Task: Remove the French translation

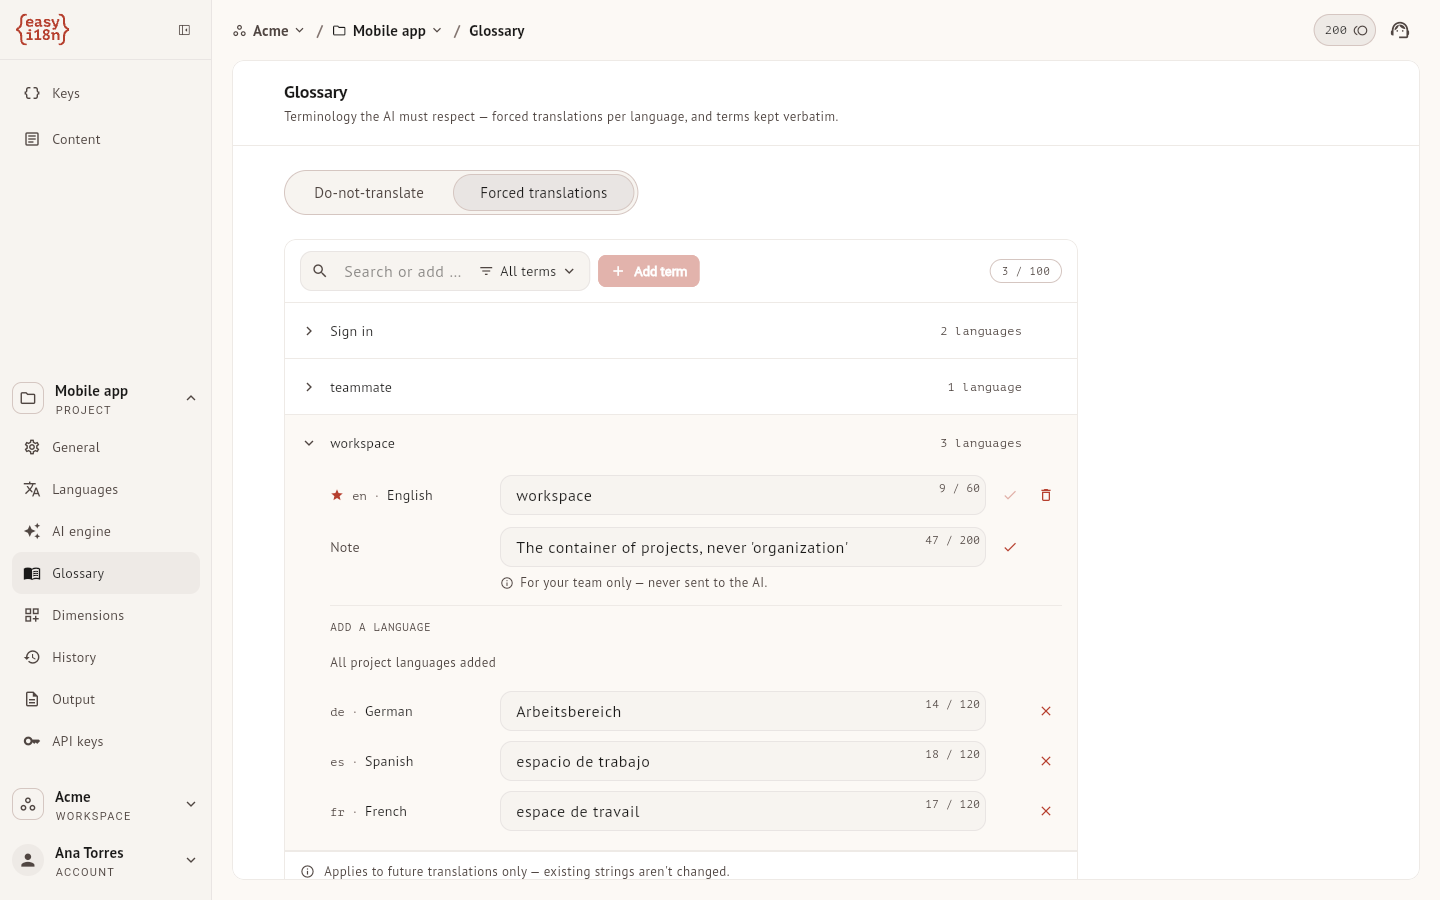Action: (1046, 811)
